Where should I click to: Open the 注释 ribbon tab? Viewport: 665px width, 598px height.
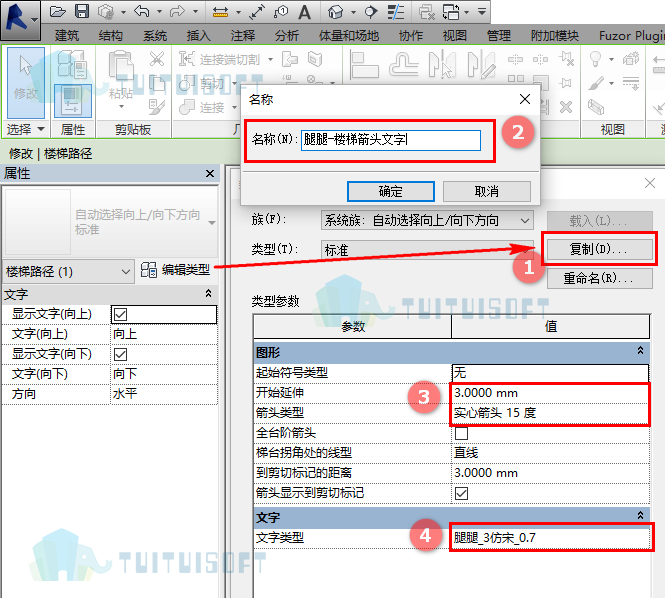point(243,36)
